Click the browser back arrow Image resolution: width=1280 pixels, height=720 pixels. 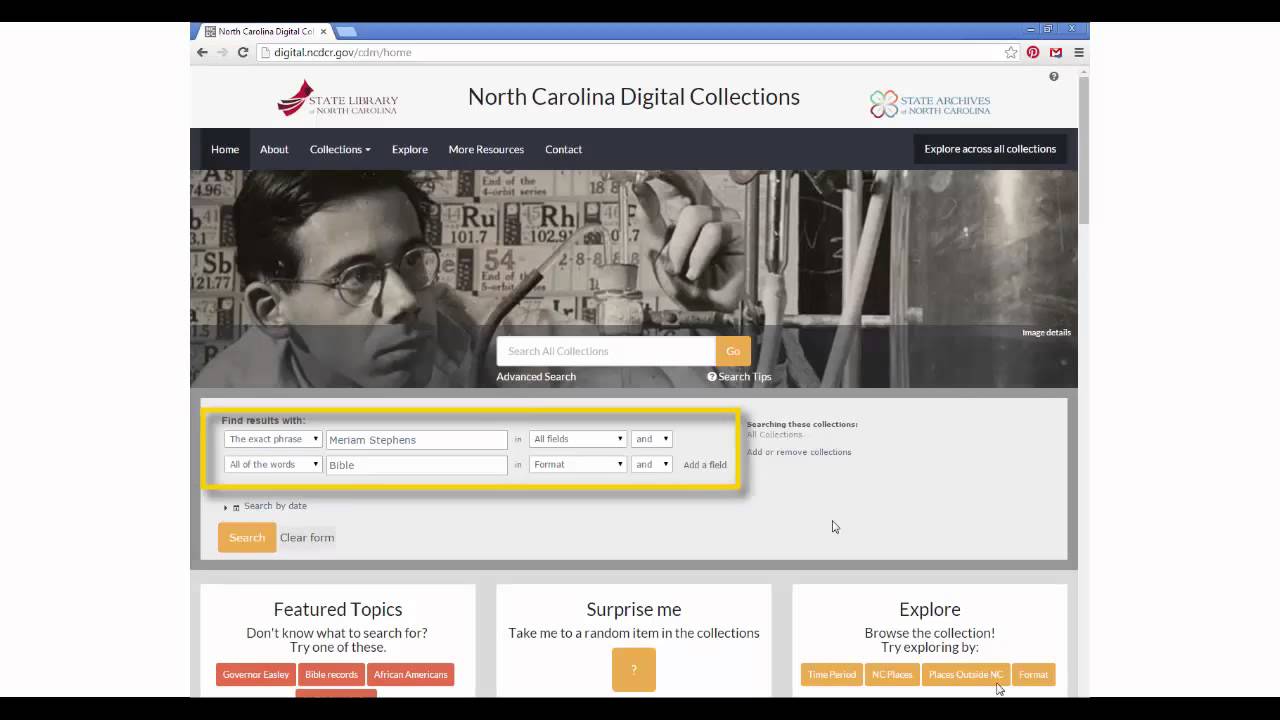click(202, 52)
